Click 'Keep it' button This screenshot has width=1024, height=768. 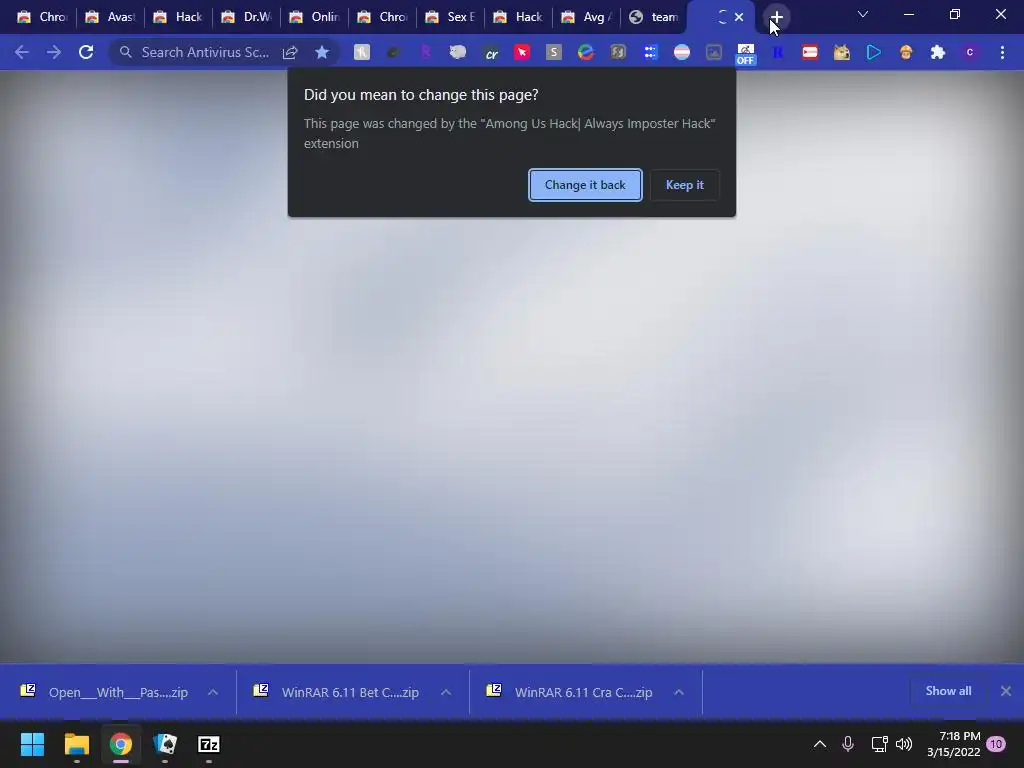coord(684,185)
